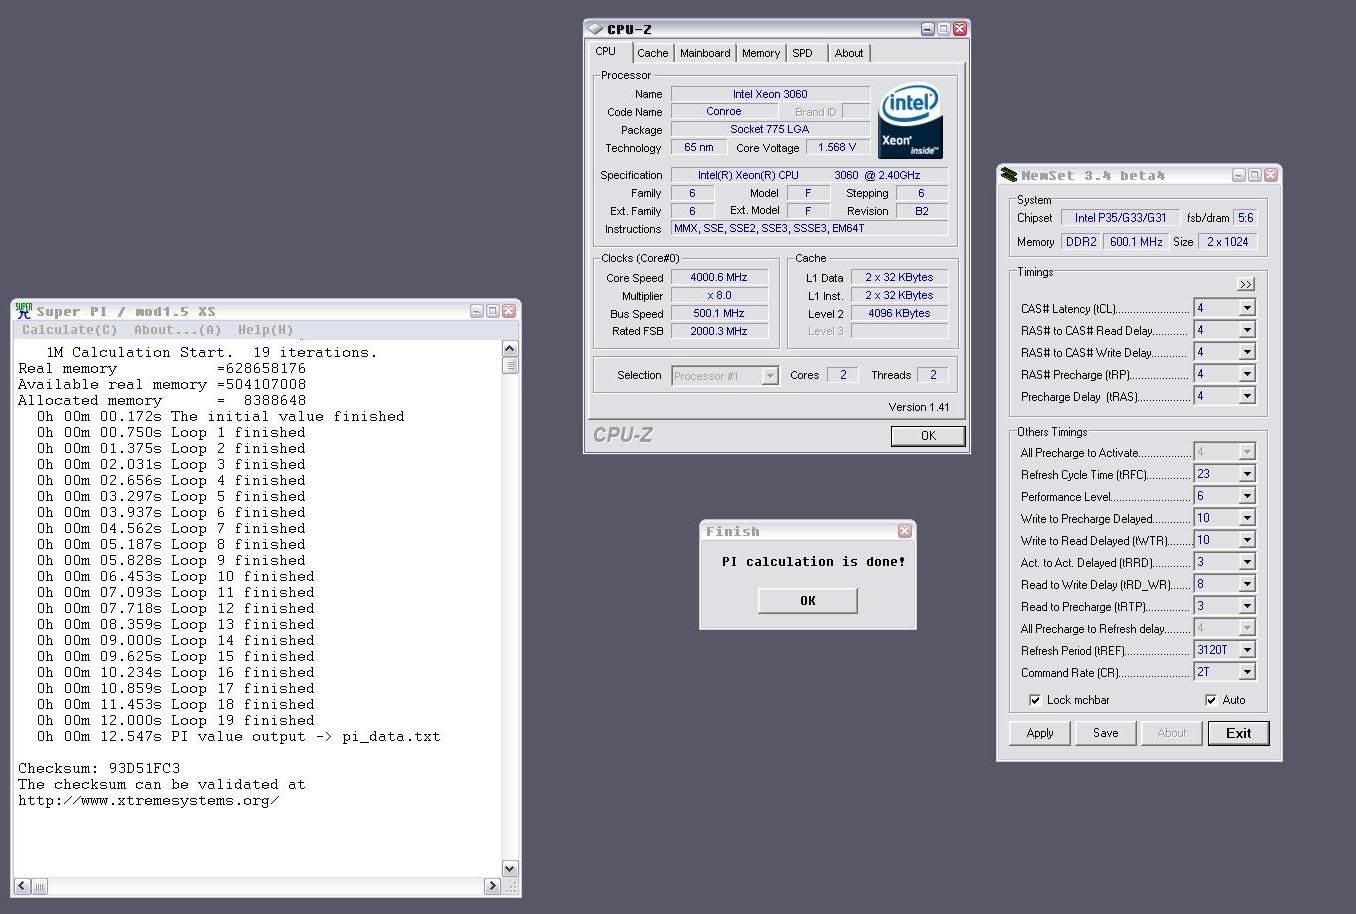Click the Name field Intel Xeon 3060
The width and height of the screenshot is (1356, 914).
tap(770, 94)
